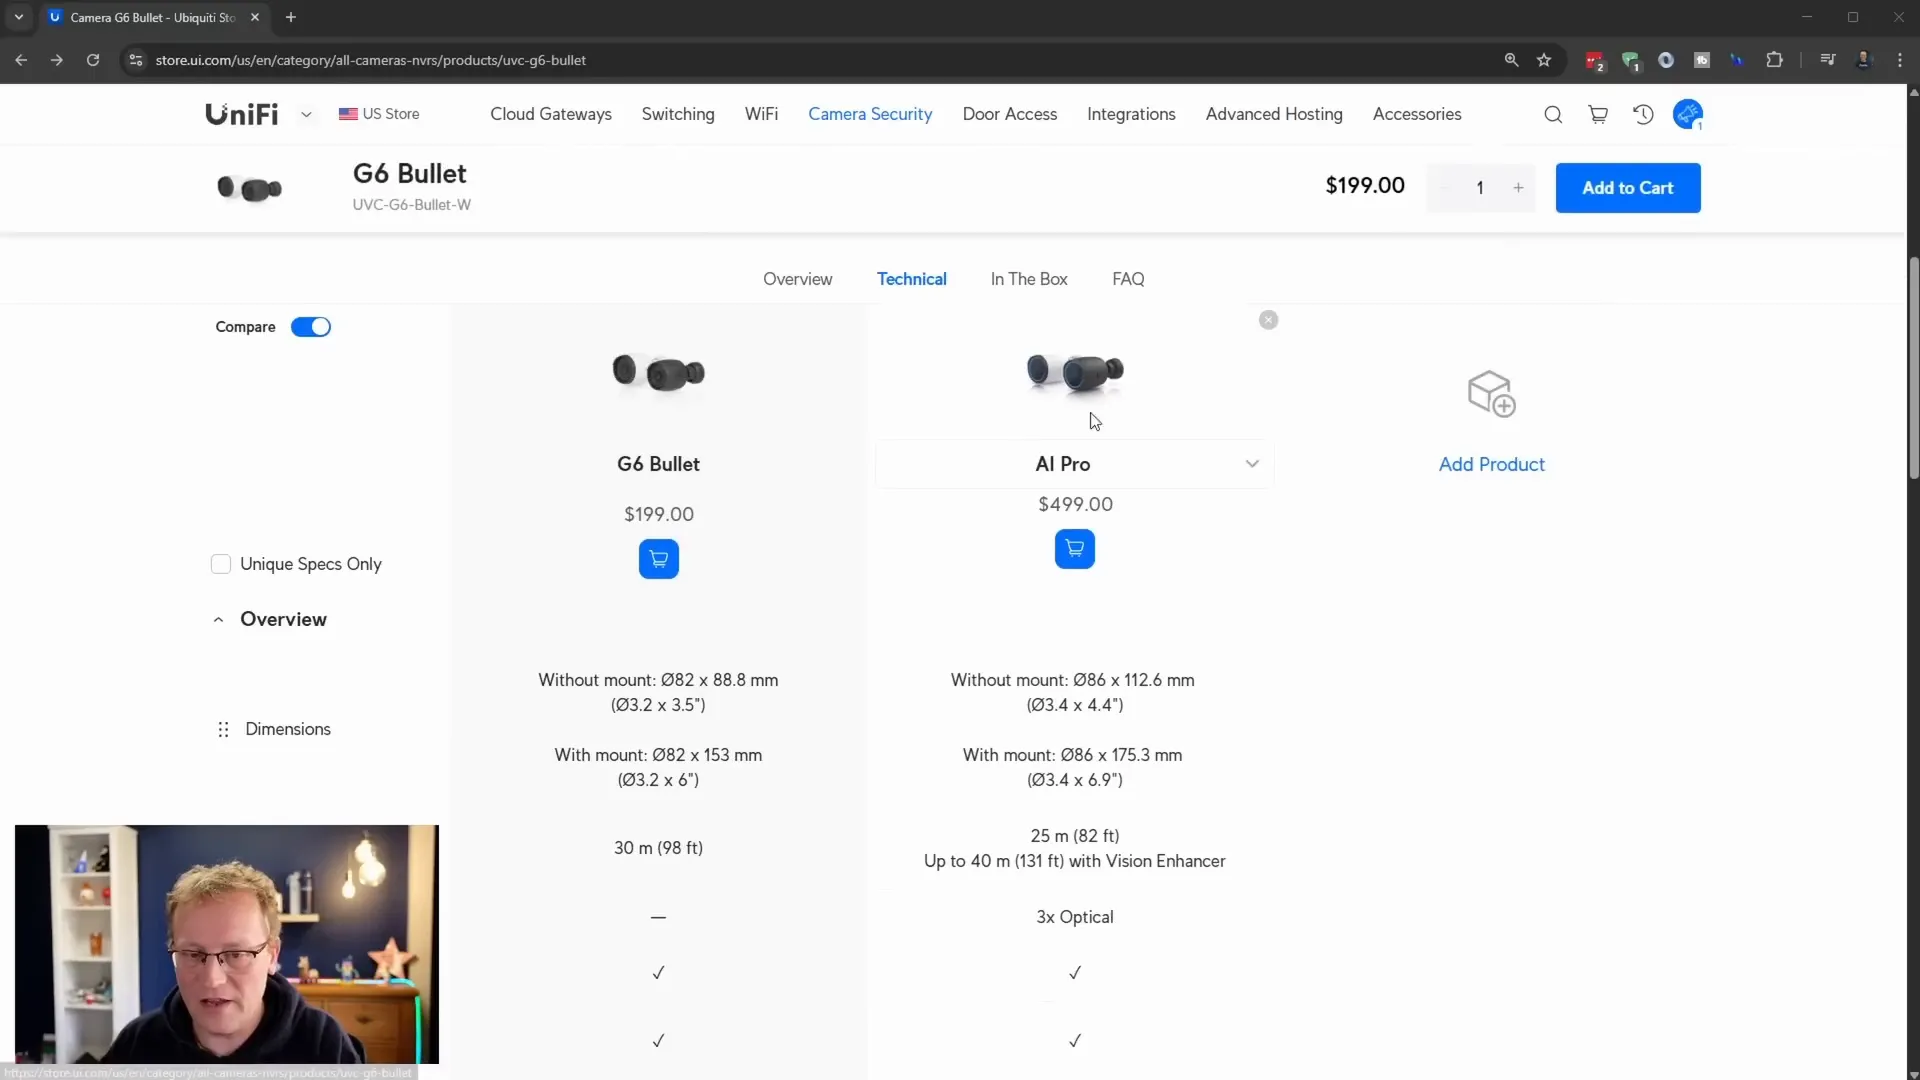Add G6 Bullet to cart via blue cart icon
1920x1080 pixels.
coord(659,559)
